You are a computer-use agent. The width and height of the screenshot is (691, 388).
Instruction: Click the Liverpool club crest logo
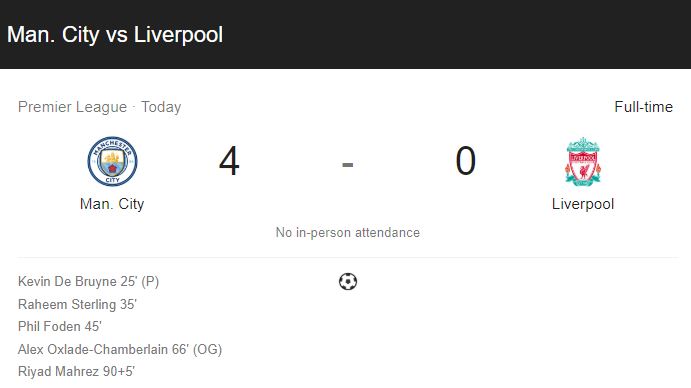pos(583,161)
